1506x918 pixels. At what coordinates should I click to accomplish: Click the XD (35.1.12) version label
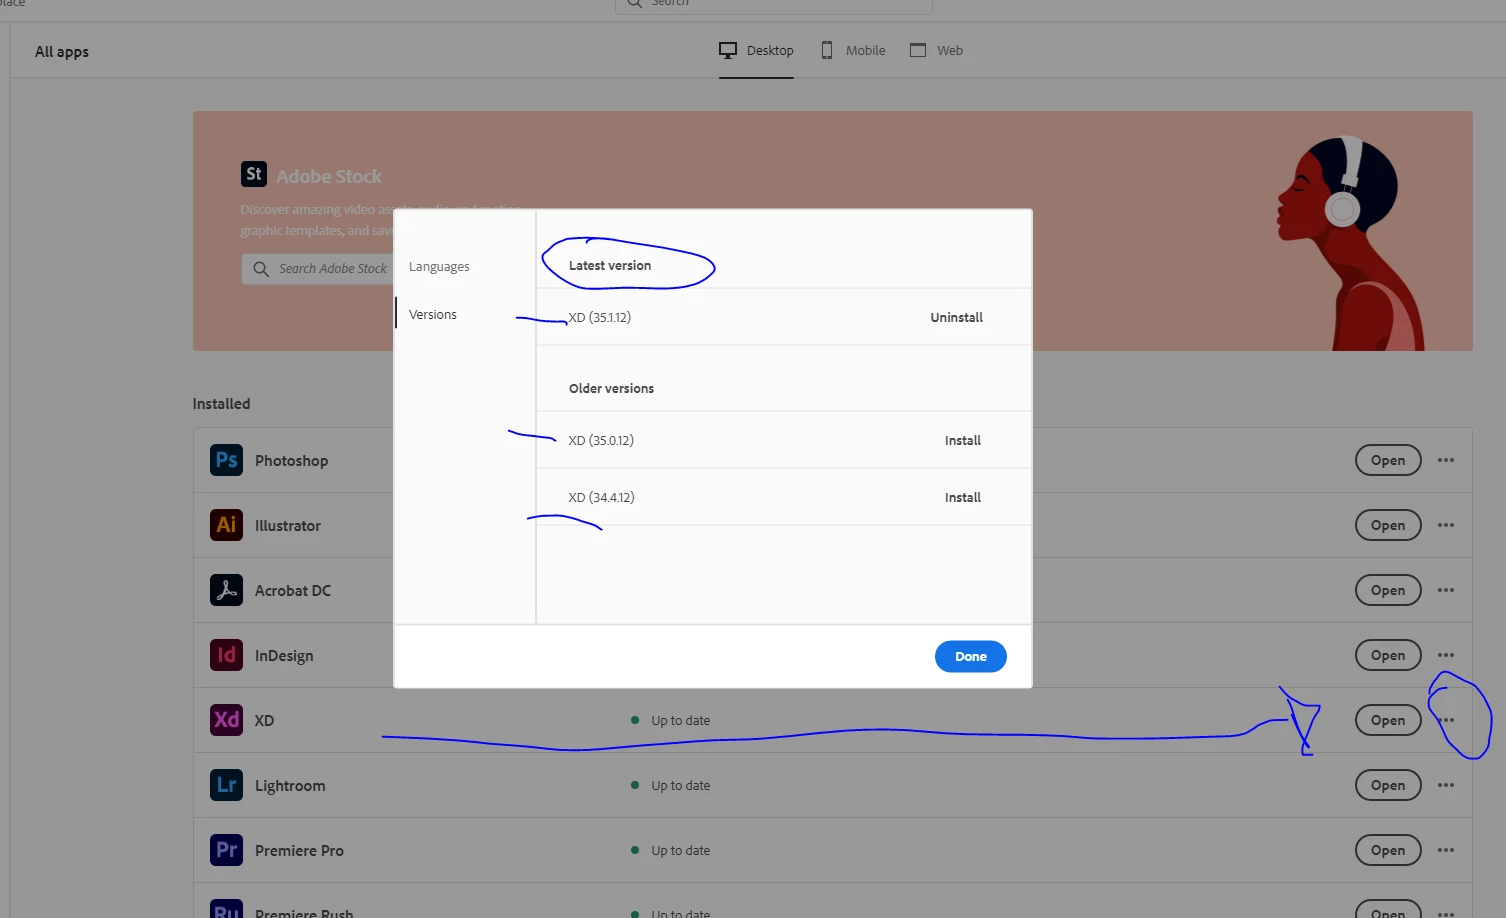[600, 317]
